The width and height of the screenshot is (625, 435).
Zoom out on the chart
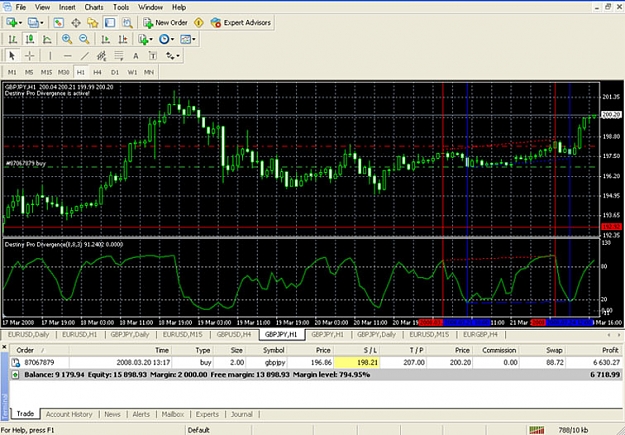(84, 39)
